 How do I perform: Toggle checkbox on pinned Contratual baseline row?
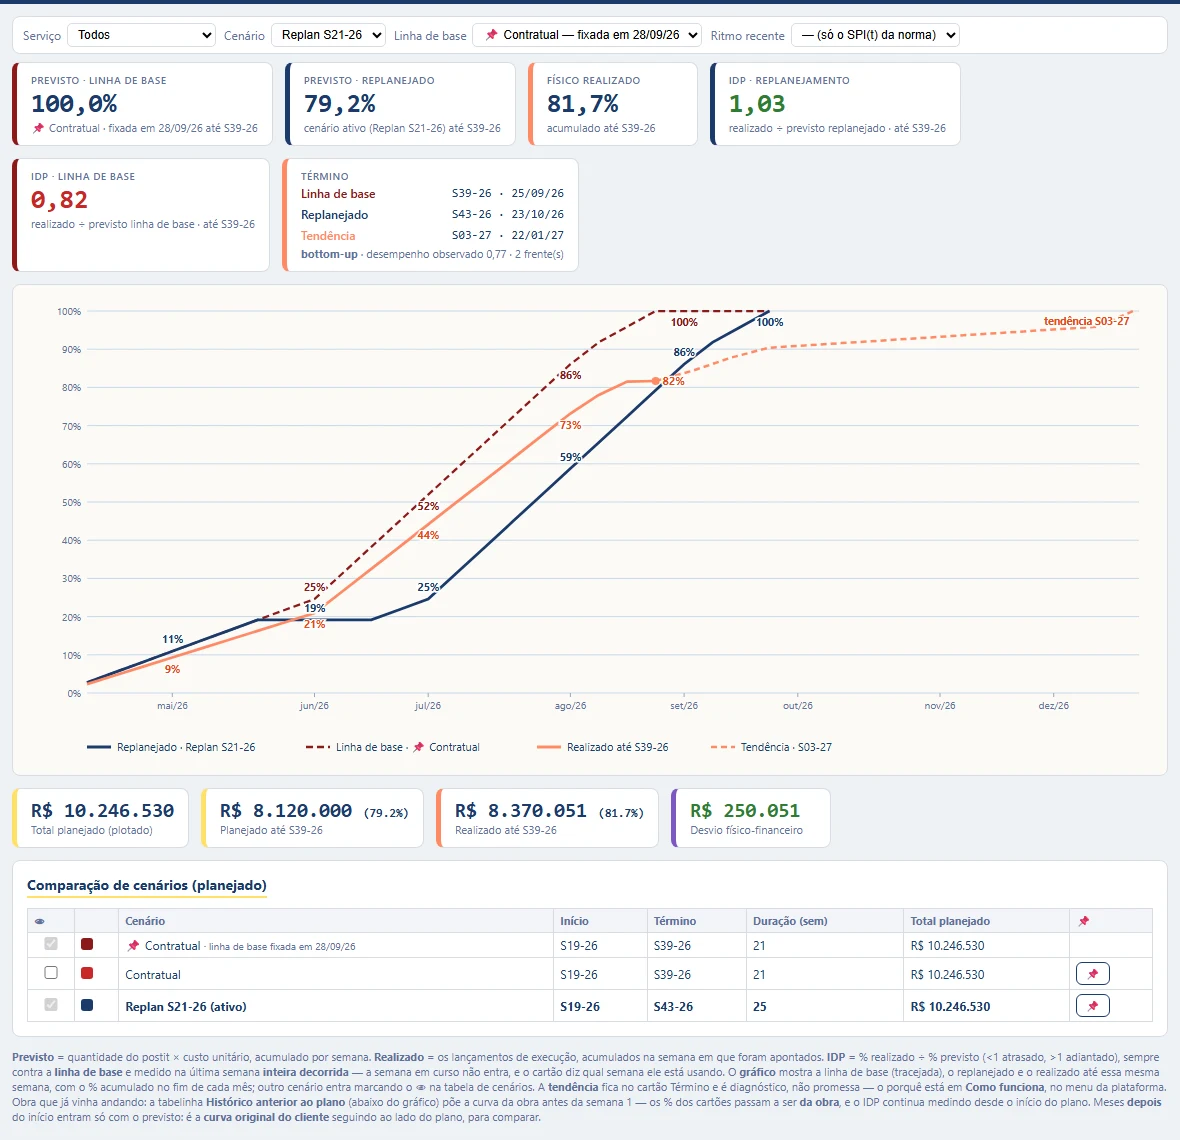(51, 944)
